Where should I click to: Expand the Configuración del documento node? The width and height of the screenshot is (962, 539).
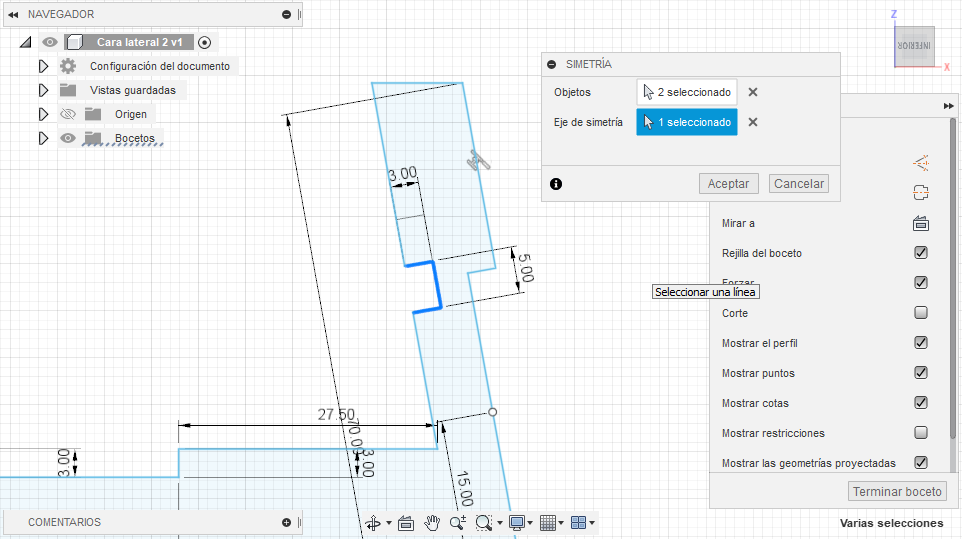coord(43,66)
